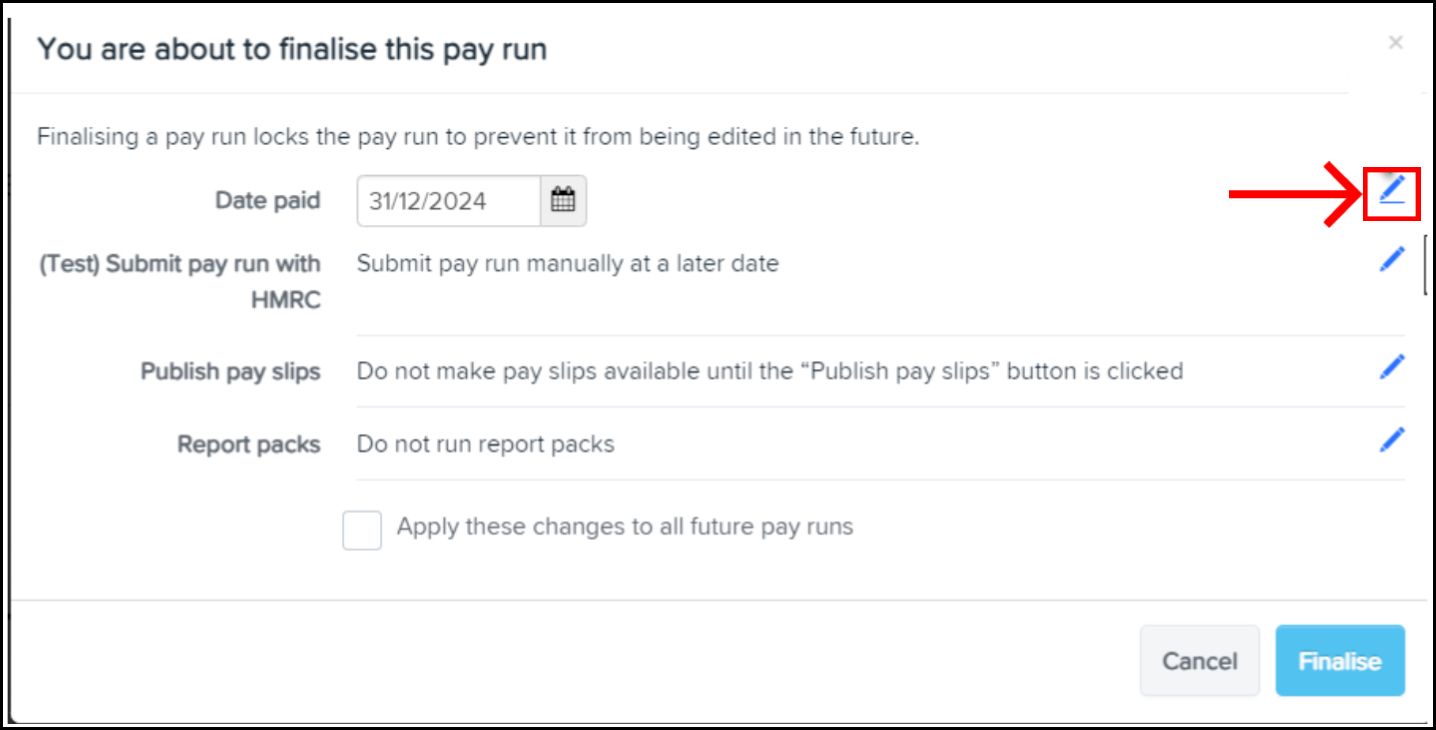Click the edit pencil beside Date paid
This screenshot has height=730, width=1436.
pyautogui.click(x=1392, y=188)
